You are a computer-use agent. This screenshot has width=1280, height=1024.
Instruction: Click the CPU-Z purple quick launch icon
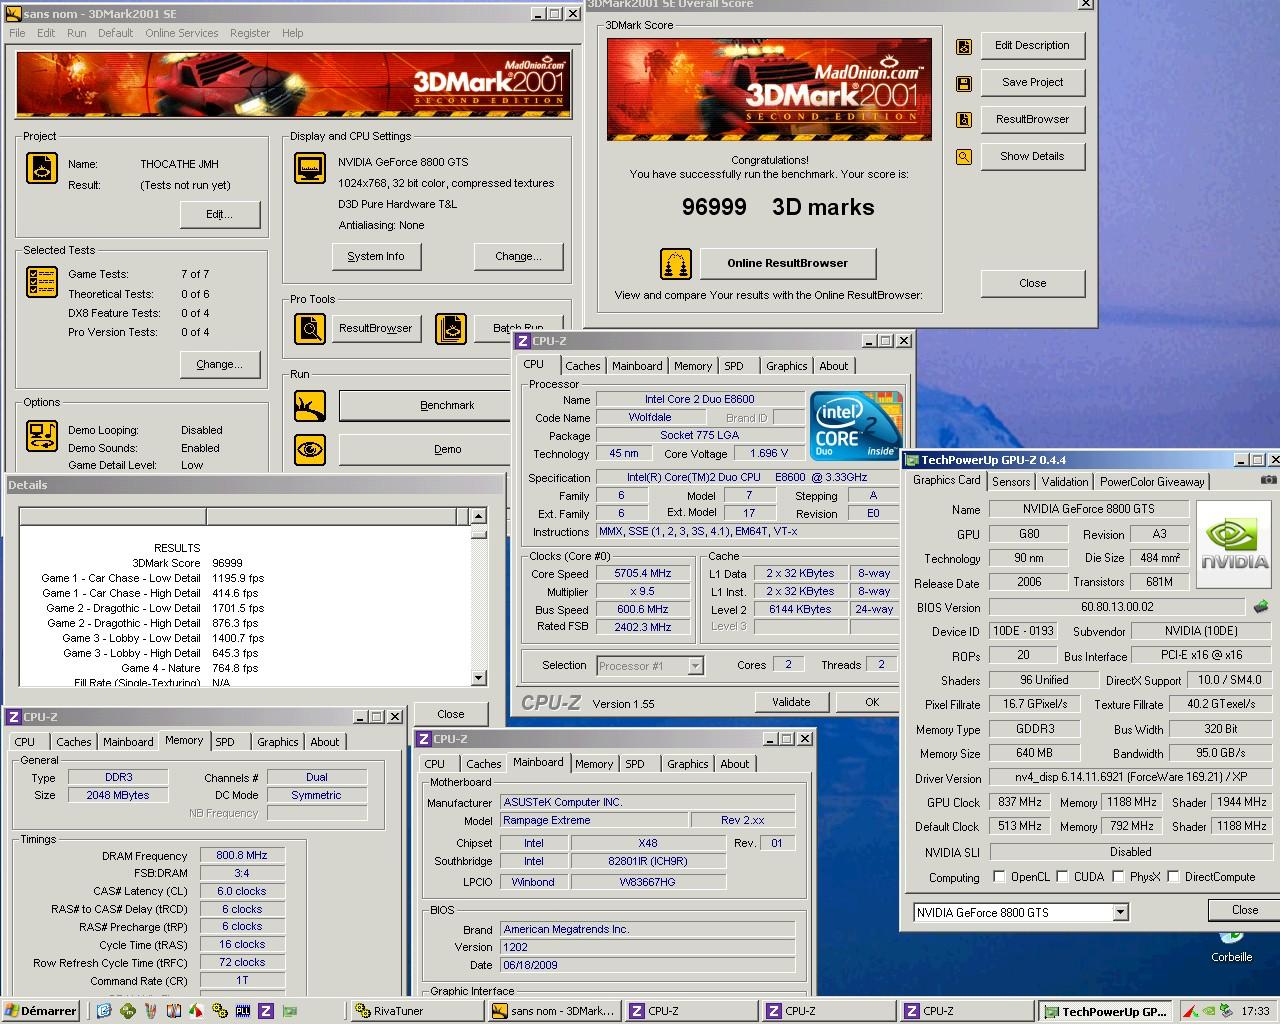[265, 1011]
